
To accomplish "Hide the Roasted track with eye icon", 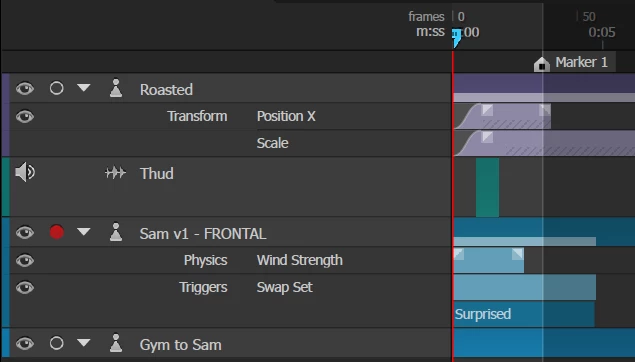I will coord(25,88).
